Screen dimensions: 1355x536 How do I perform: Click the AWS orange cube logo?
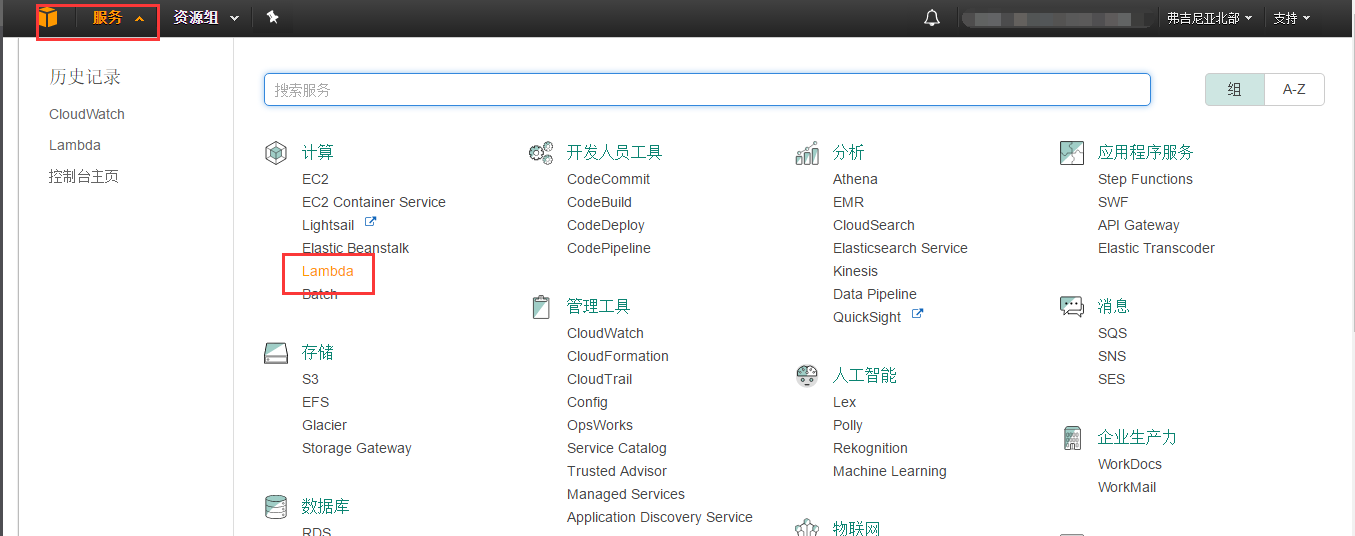[x=48, y=18]
